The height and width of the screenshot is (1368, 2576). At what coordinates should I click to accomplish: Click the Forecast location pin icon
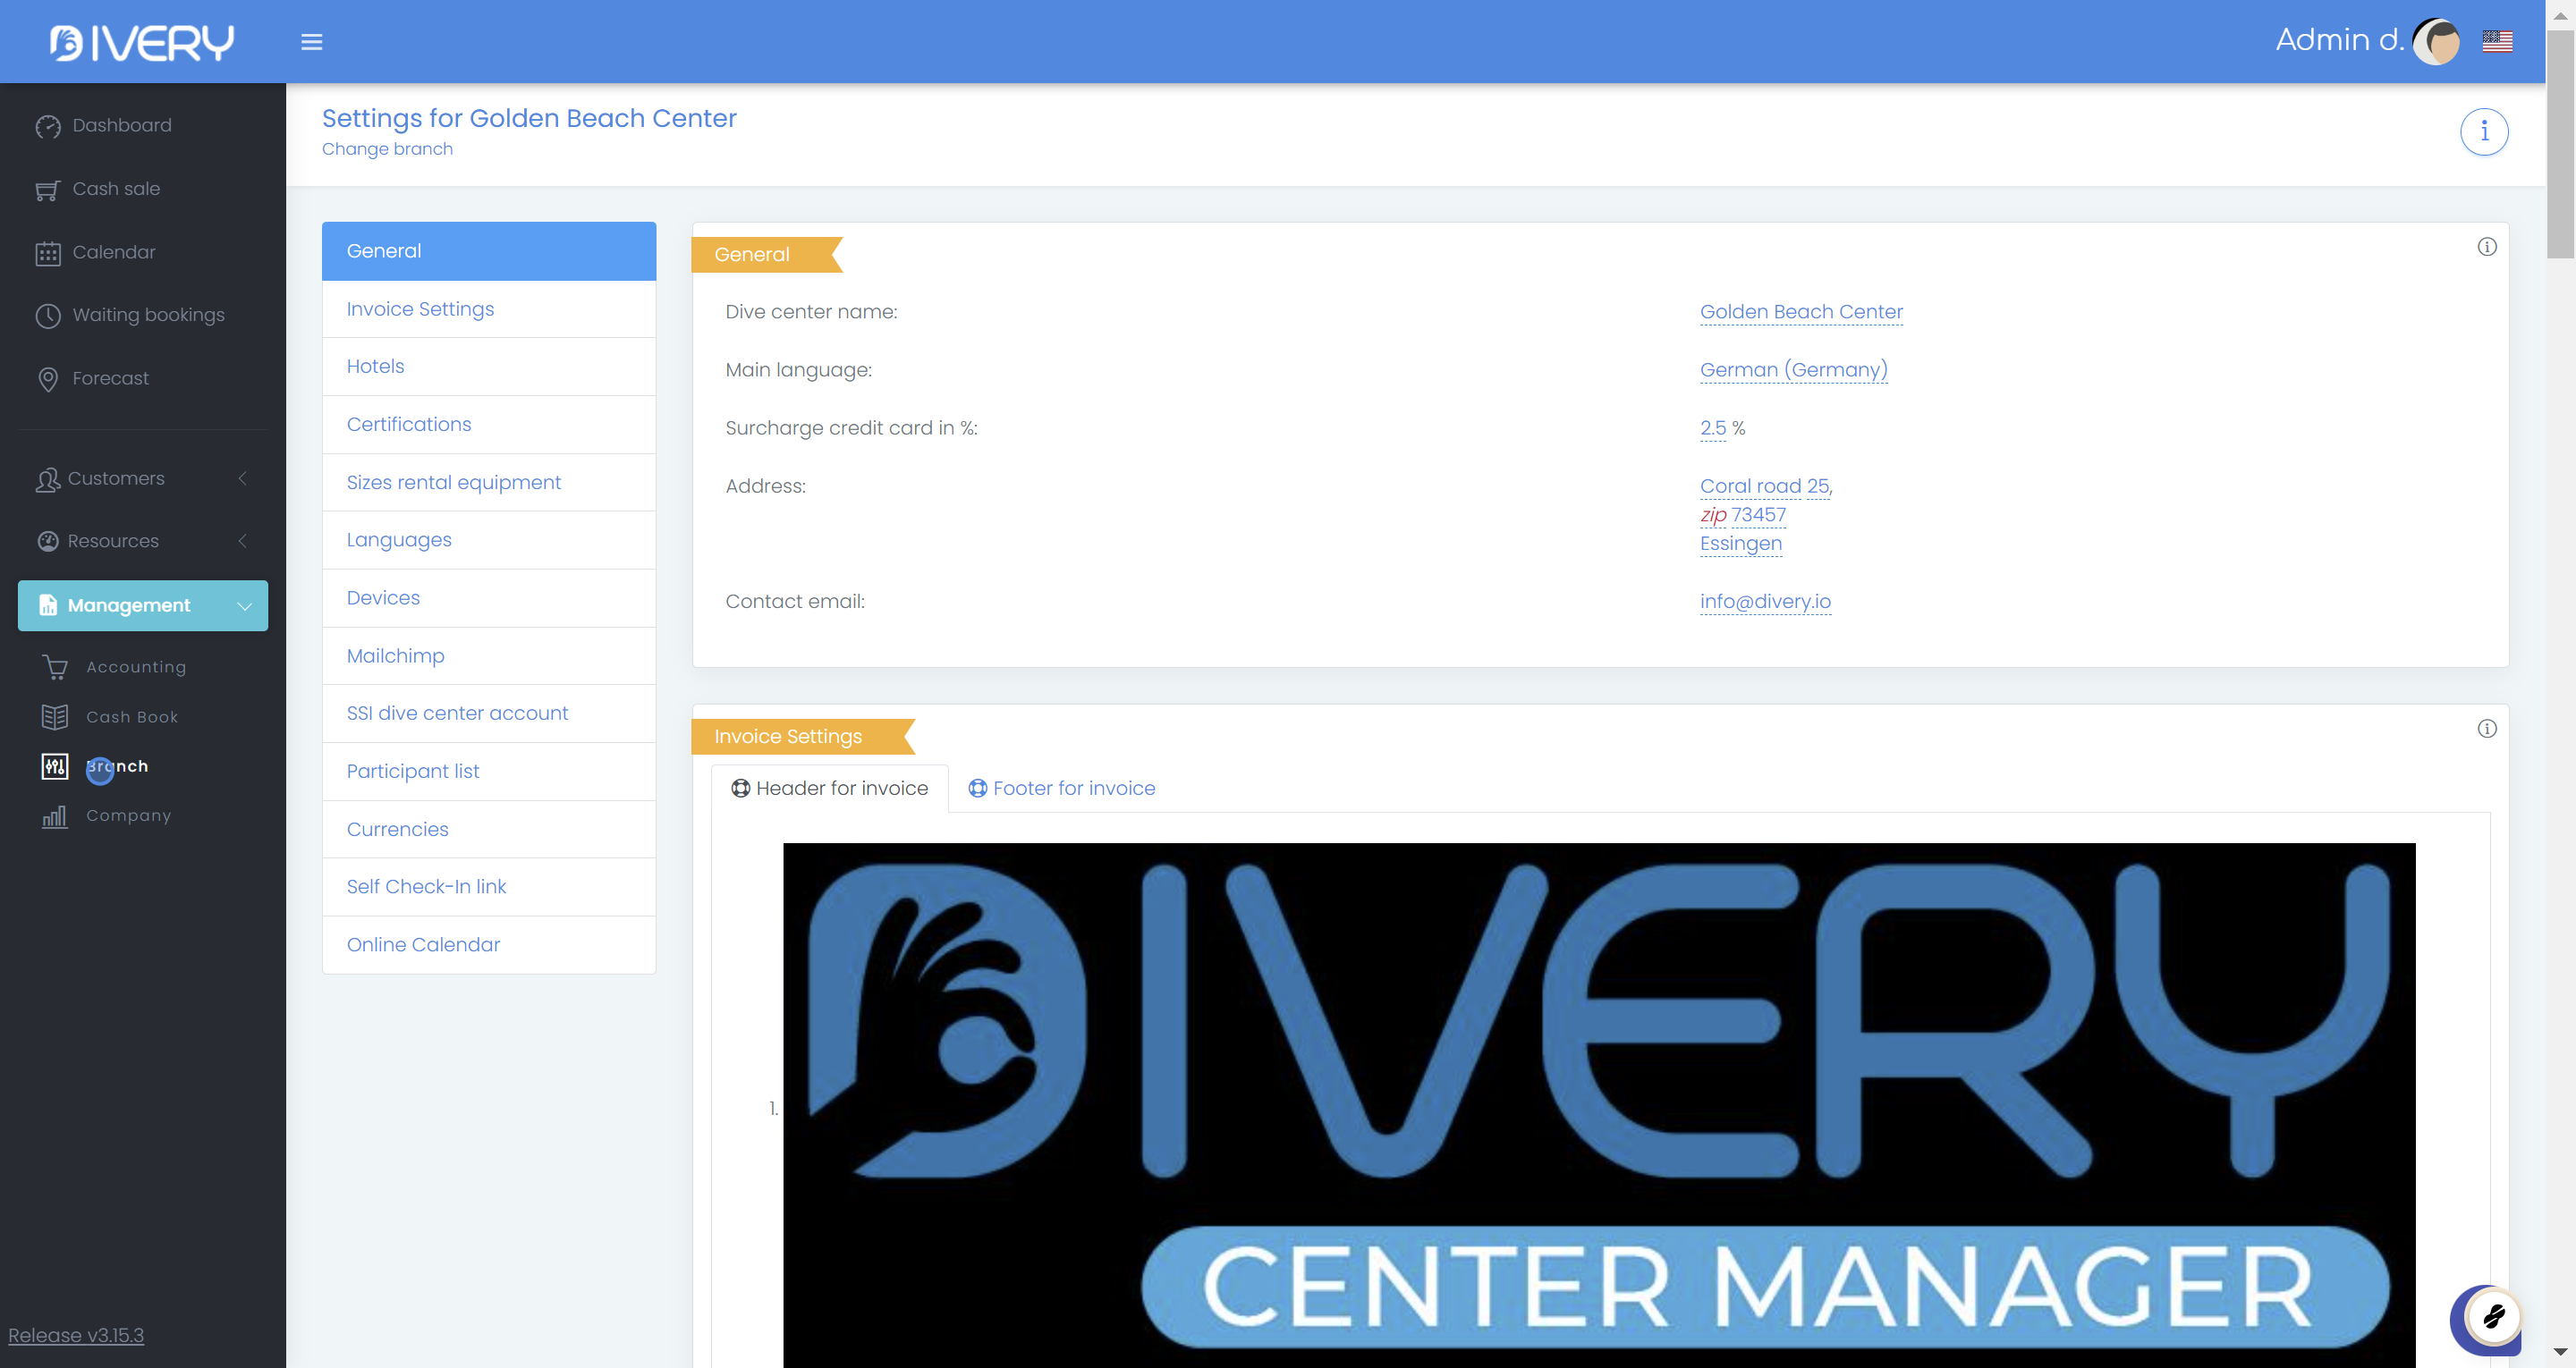[x=47, y=379]
